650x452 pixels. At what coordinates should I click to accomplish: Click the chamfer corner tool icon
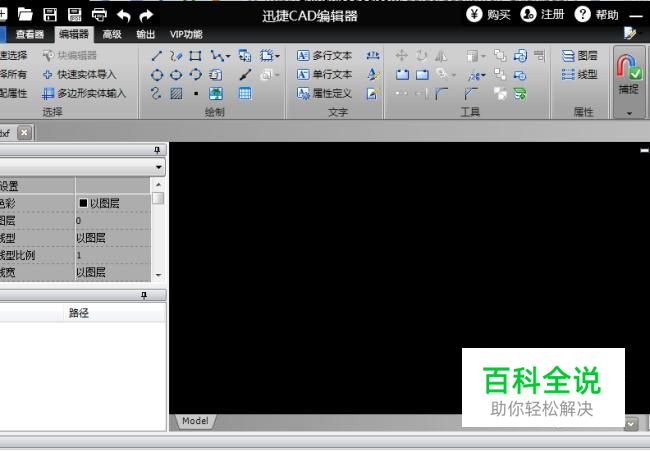click(x=471, y=94)
